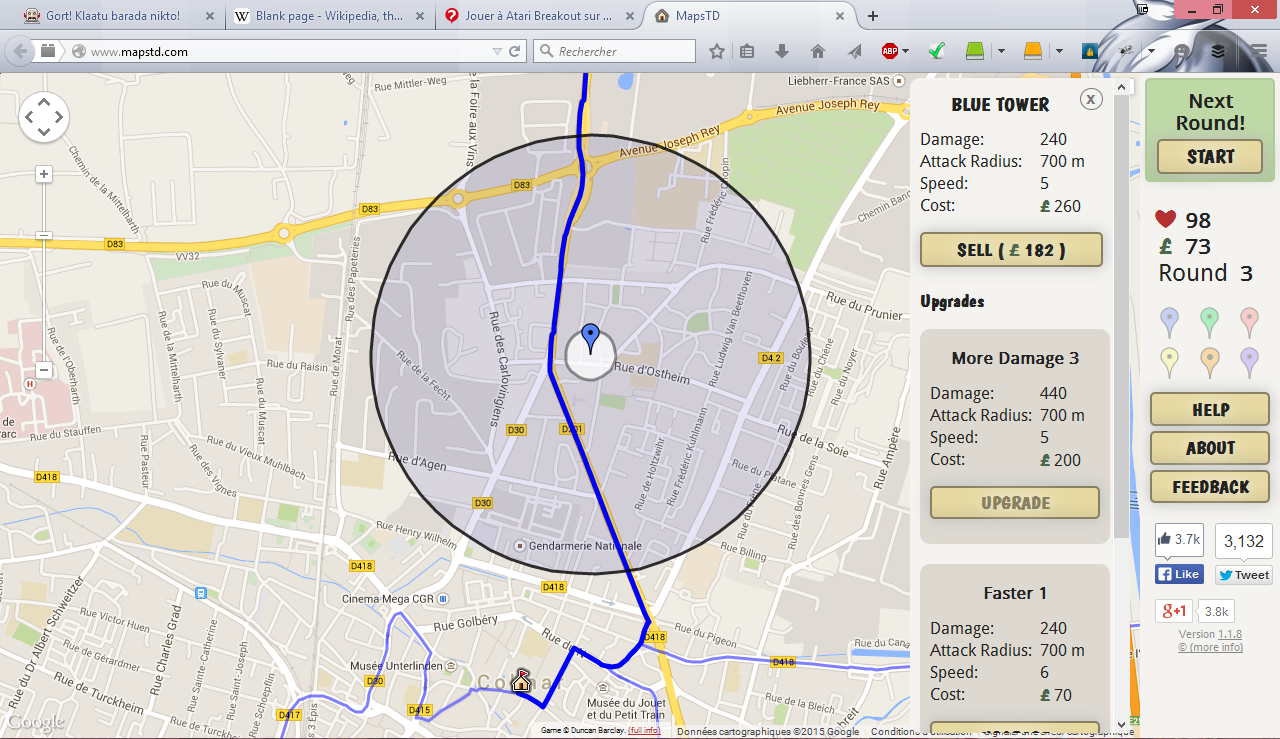Click the blue square toolbar extension icon
Viewport: 1280px width, 739px height.
point(1090,51)
